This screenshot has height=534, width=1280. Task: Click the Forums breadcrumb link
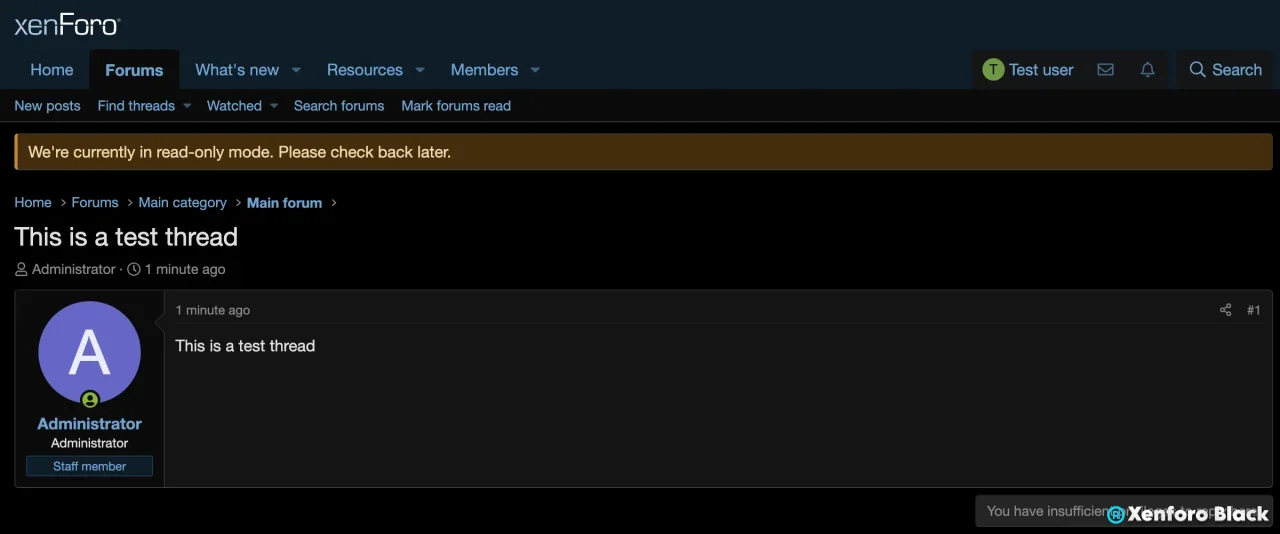95,202
